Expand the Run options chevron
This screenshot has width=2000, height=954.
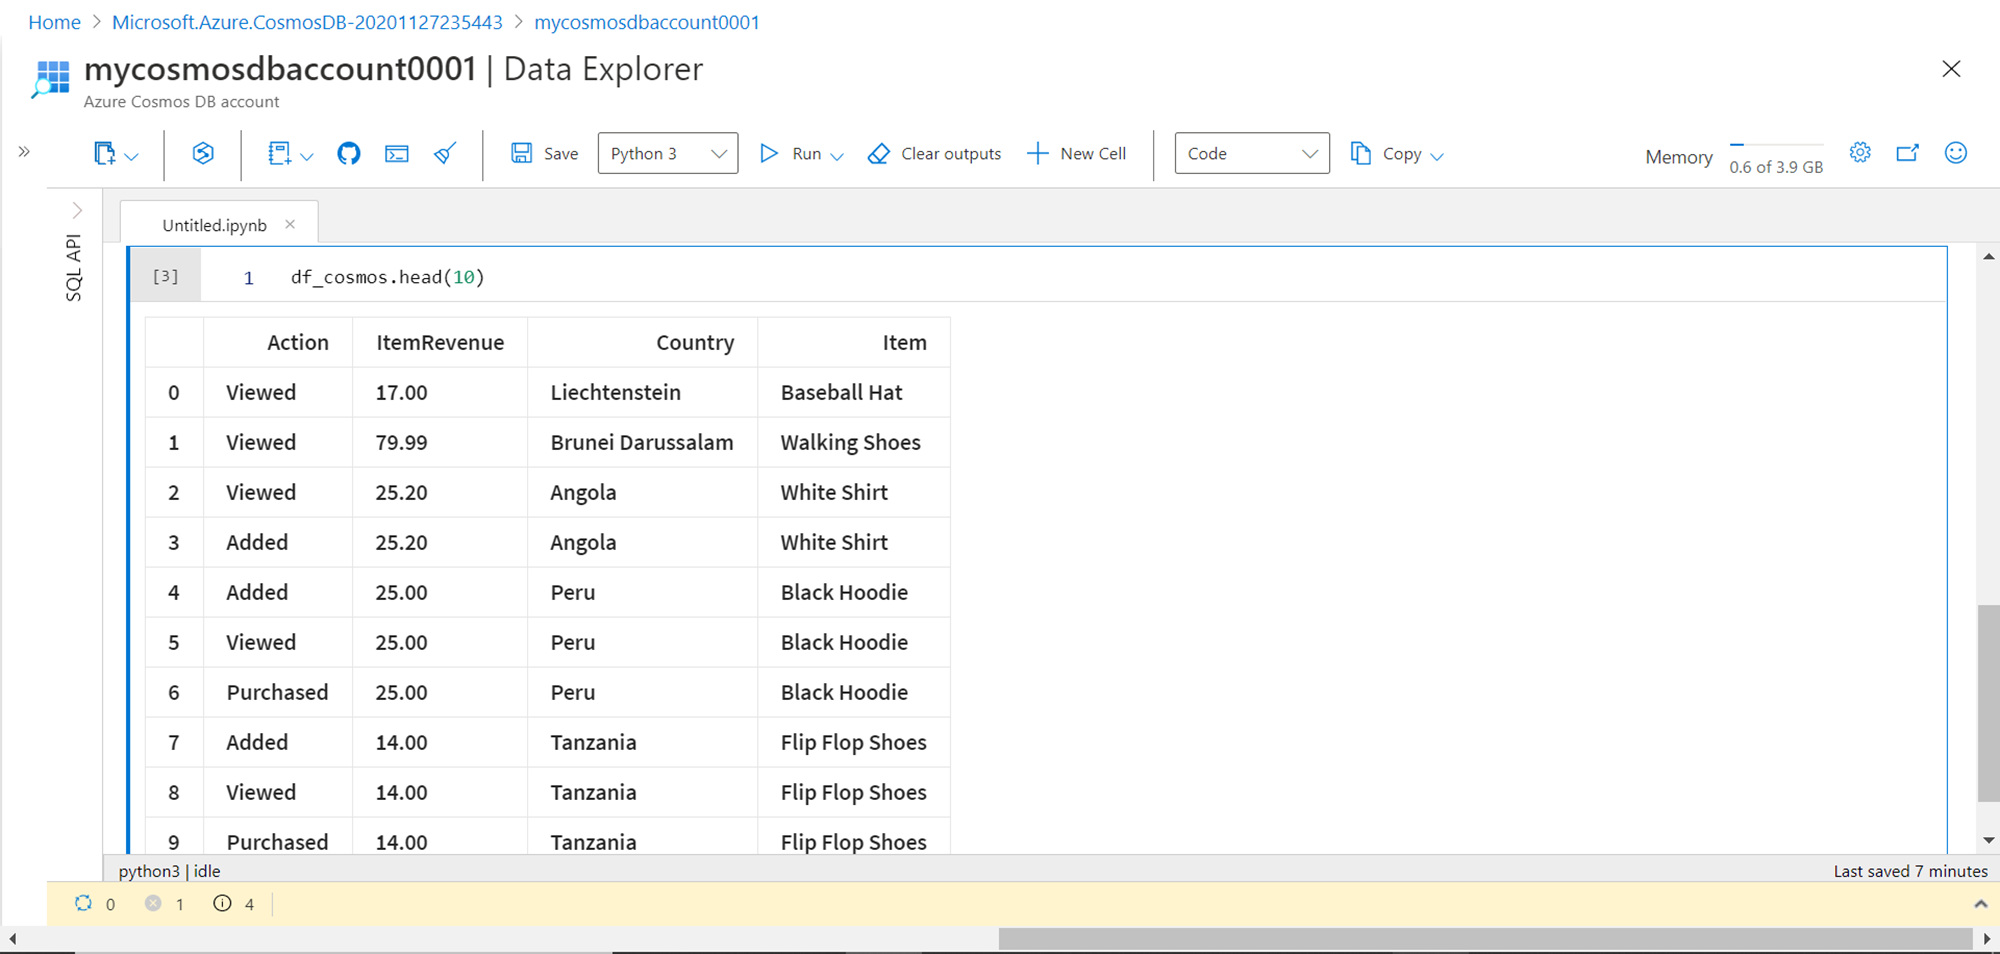point(838,156)
